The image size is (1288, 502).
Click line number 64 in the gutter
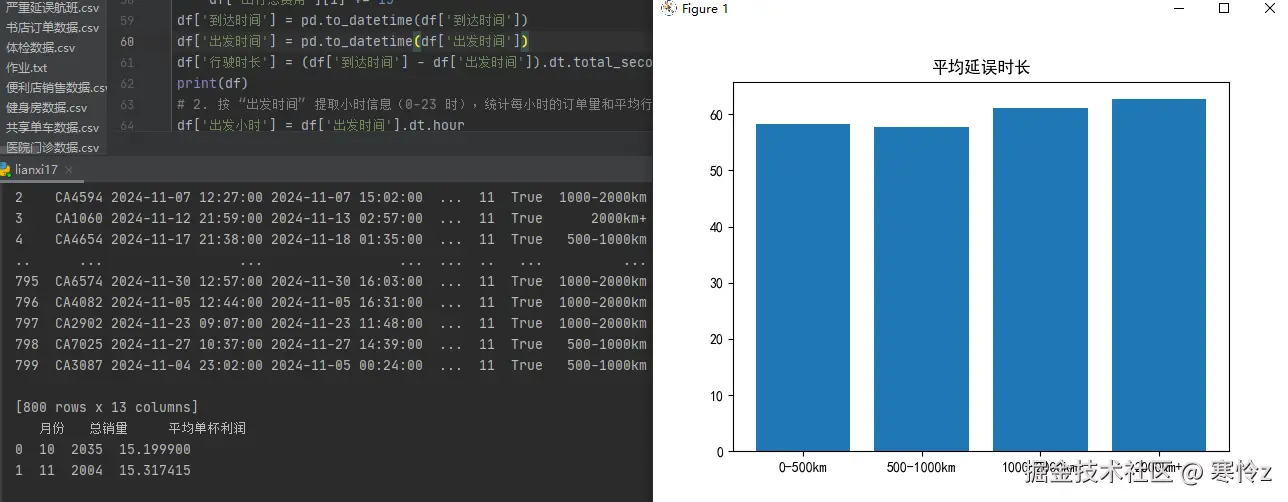tap(126, 125)
